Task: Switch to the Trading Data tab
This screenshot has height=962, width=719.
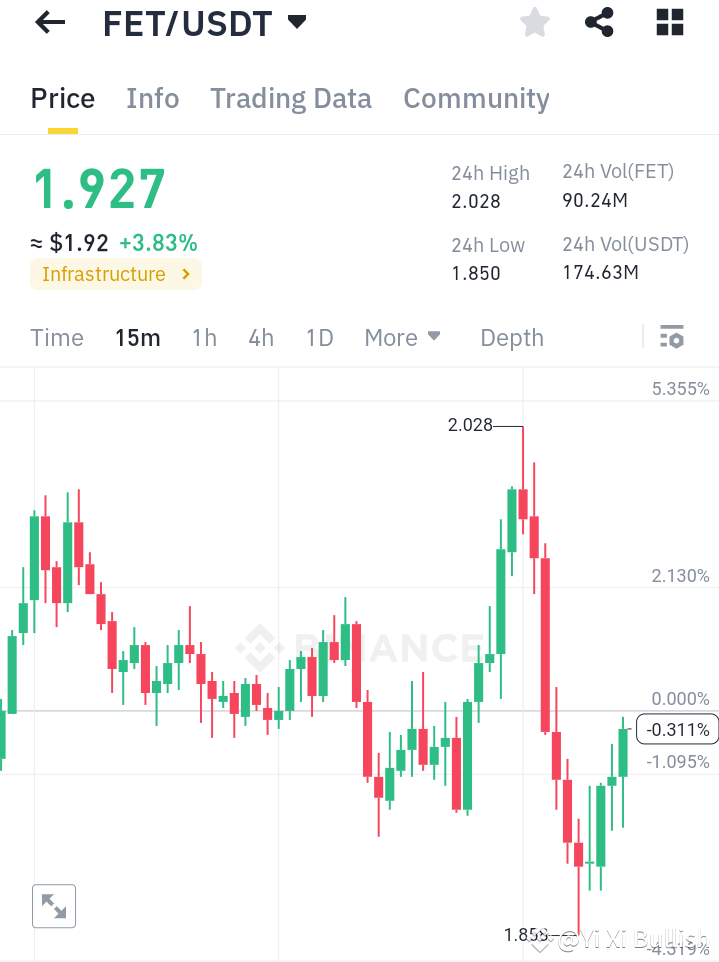Action: [291, 98]
